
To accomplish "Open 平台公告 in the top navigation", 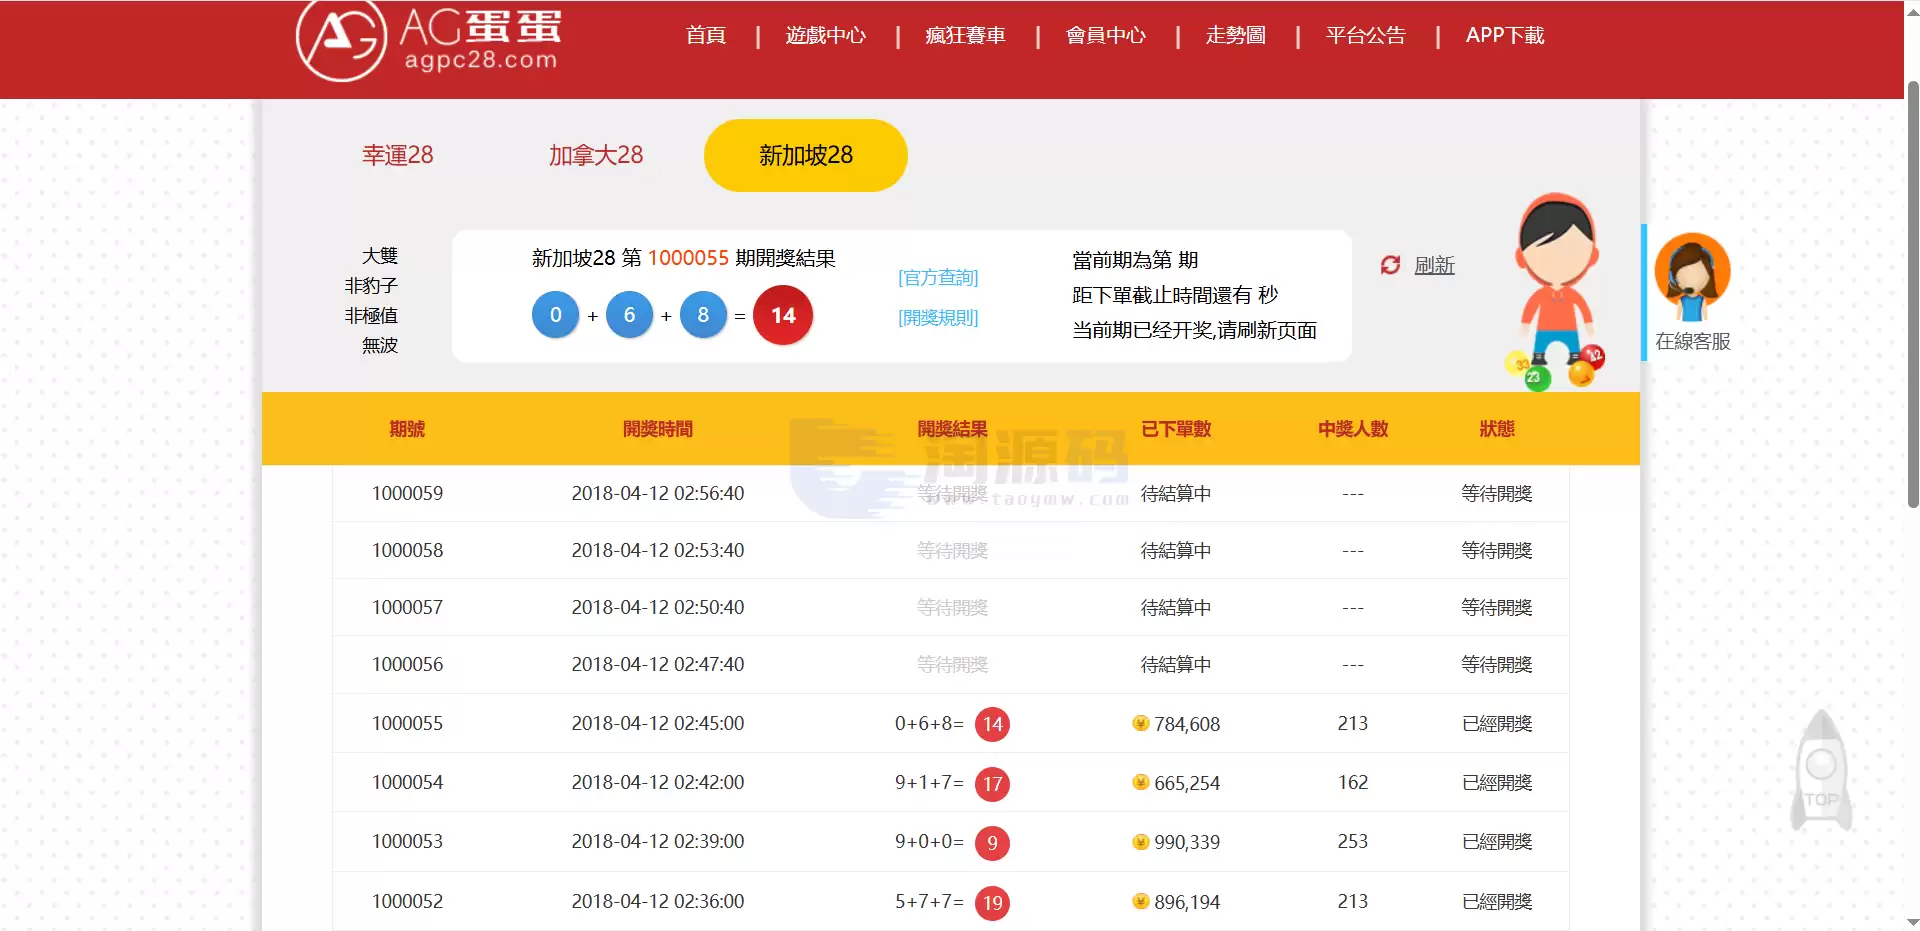I will point(1366,35).
